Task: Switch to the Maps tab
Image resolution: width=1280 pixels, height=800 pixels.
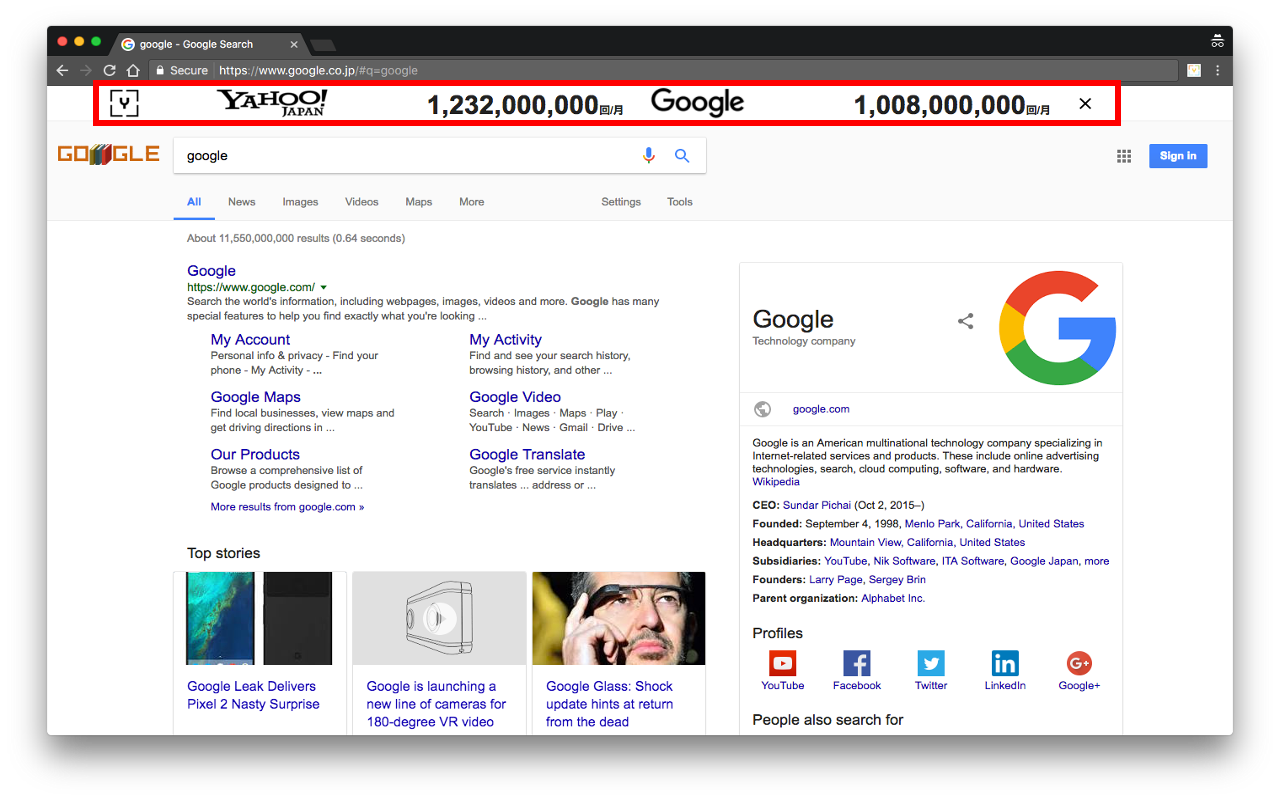Action: 419,202
